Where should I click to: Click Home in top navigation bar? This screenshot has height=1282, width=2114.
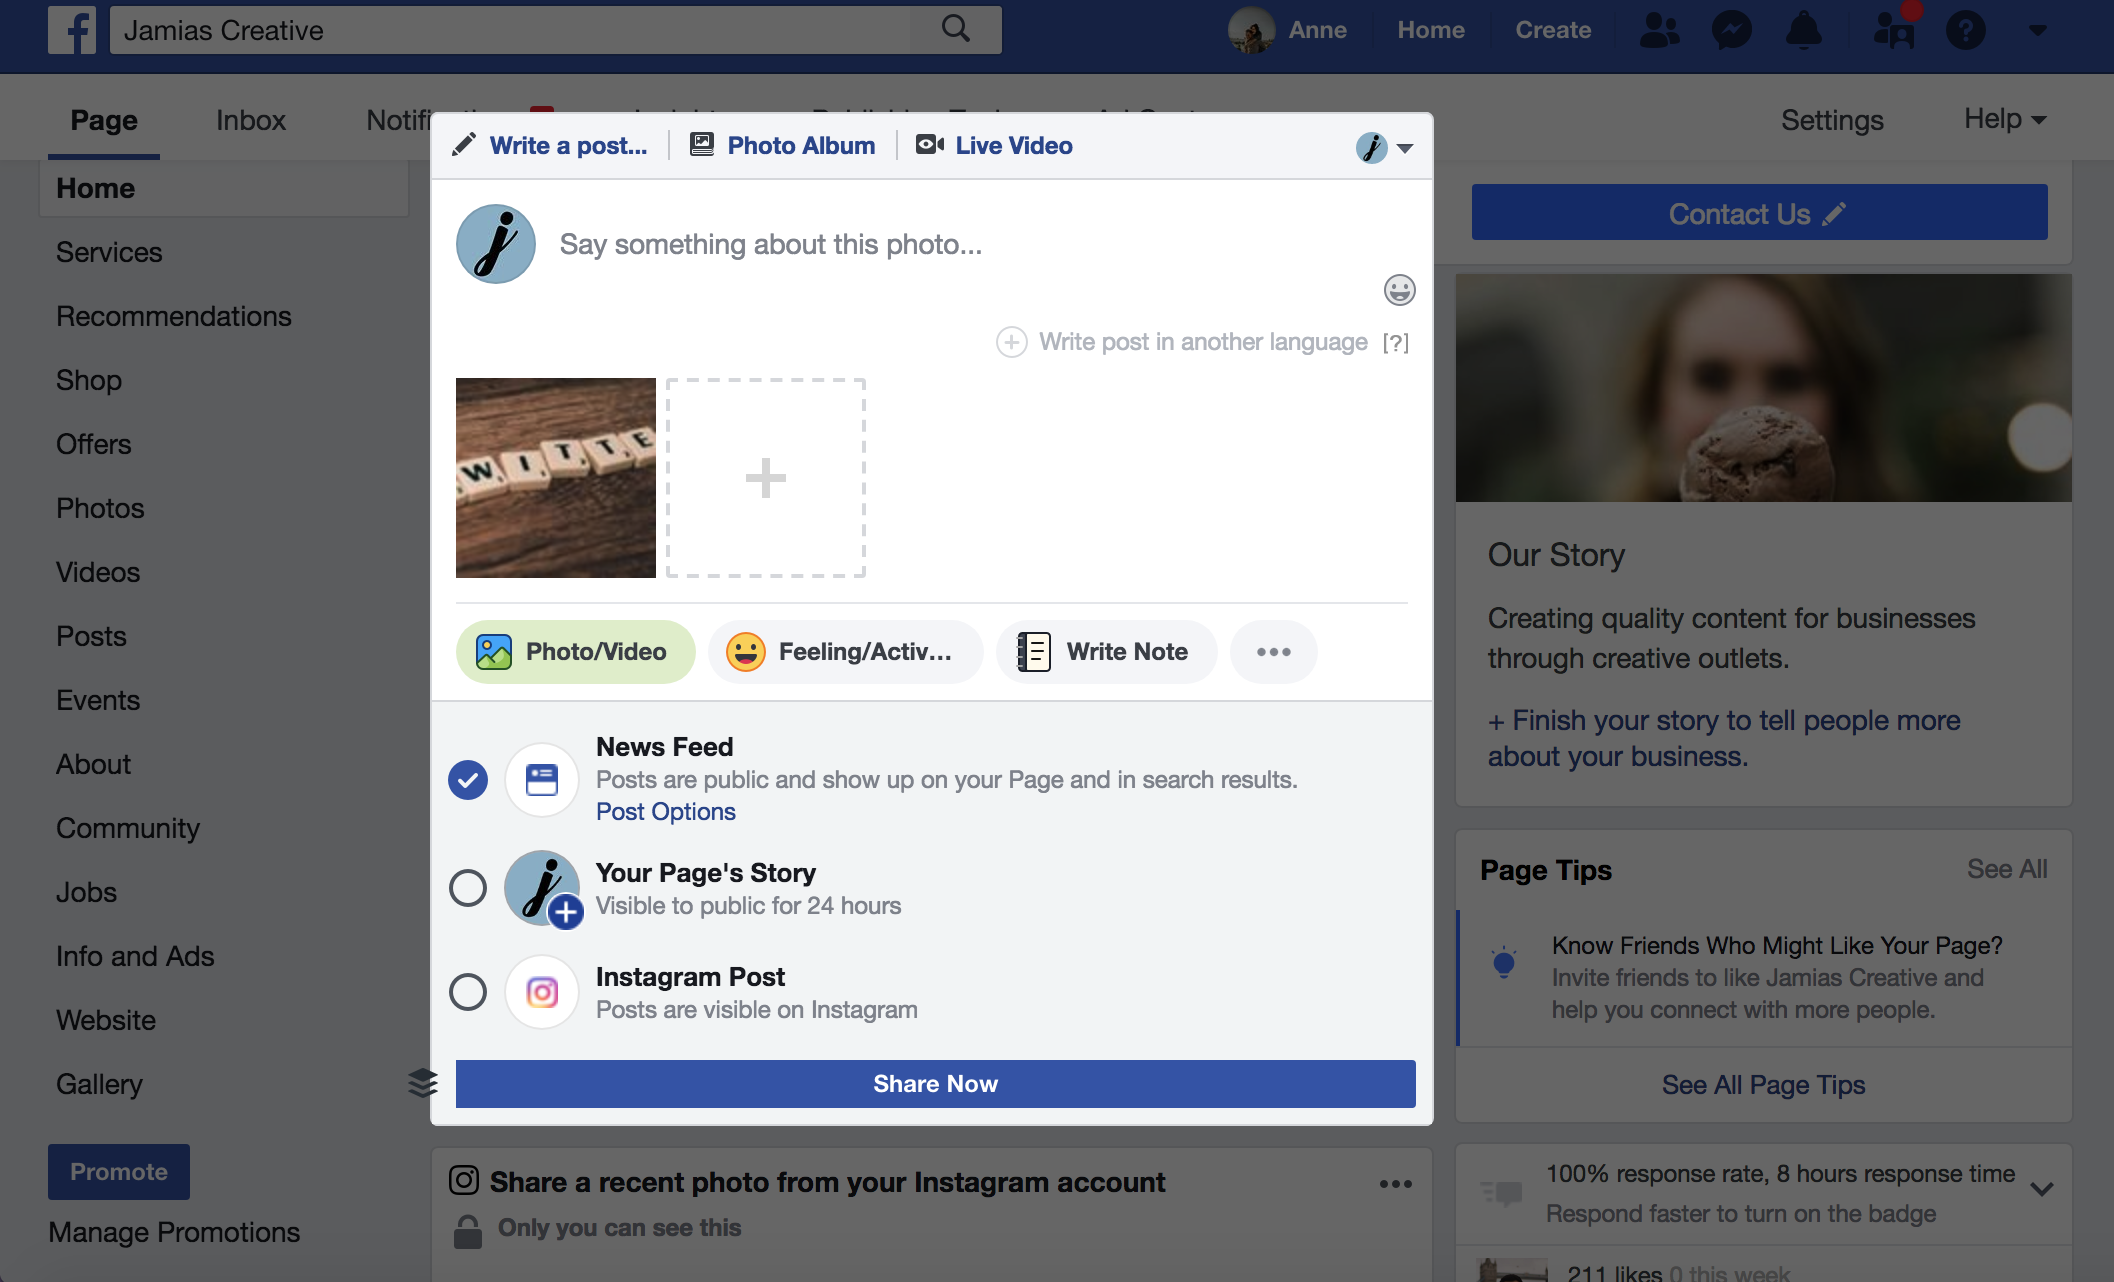(1431, 30)
